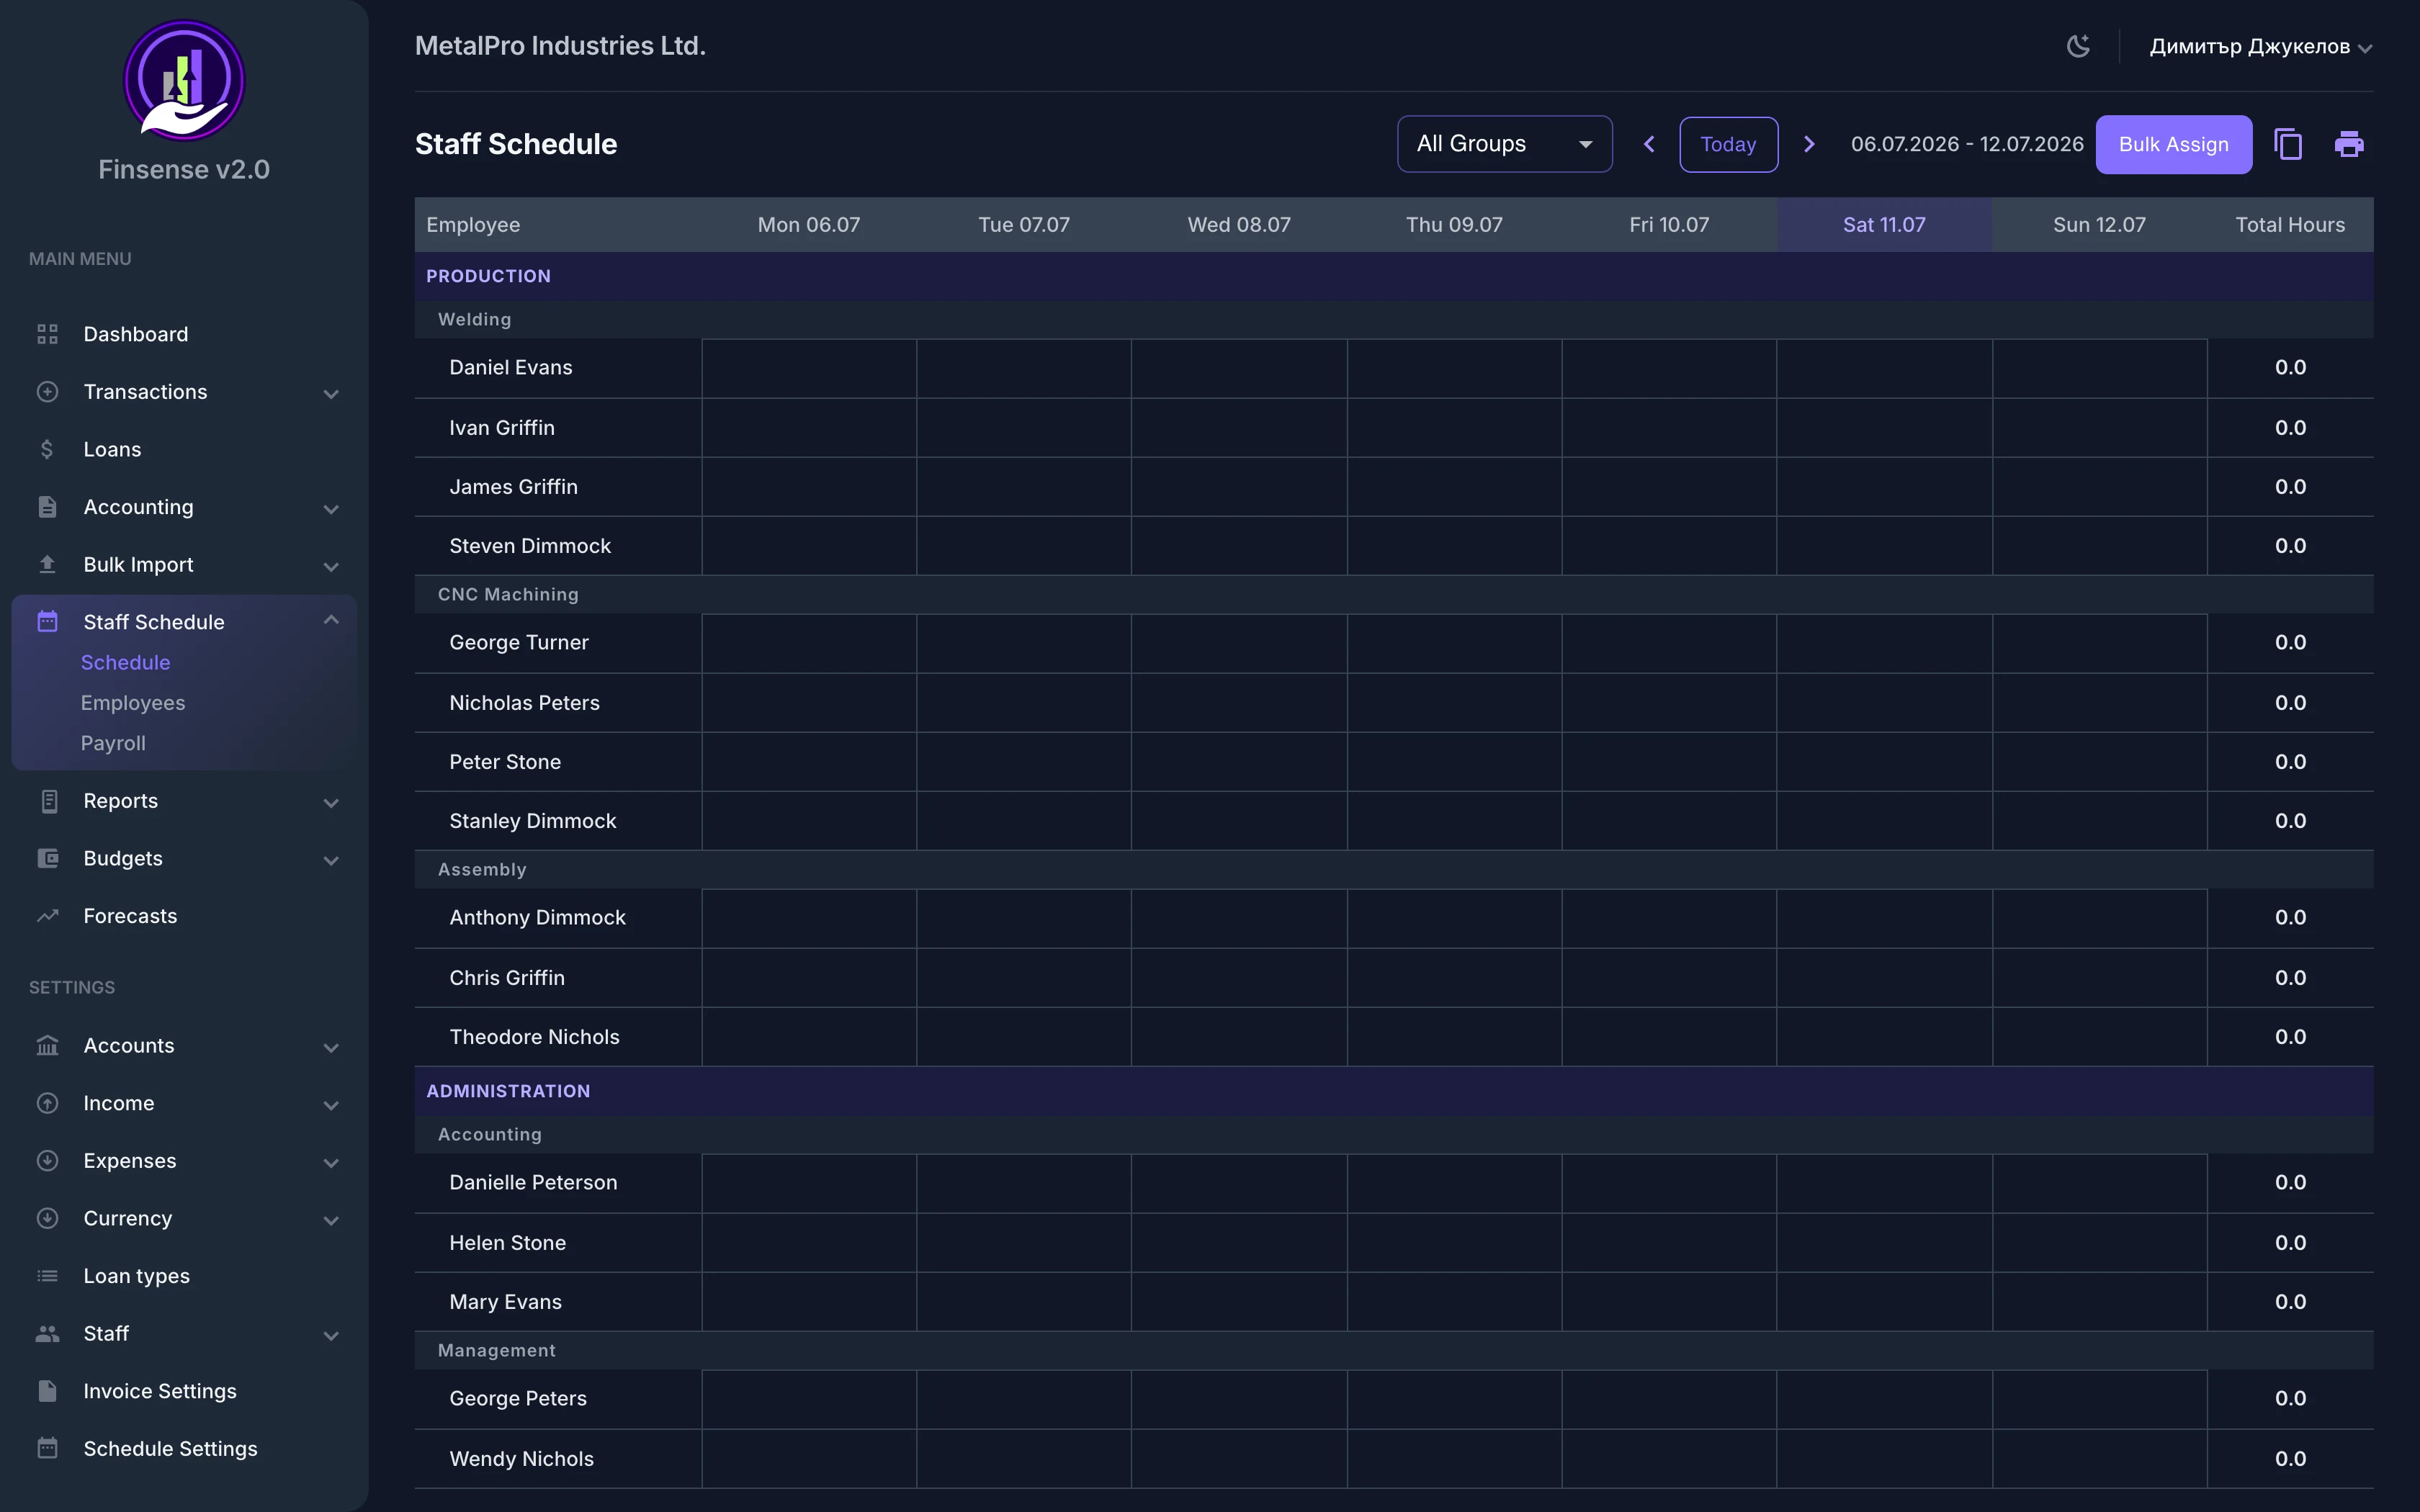Click the Transactions plus-circle icon
Image resolution: width=2420 pixels, height=1512 pixels.
click(x=47, y=392)
